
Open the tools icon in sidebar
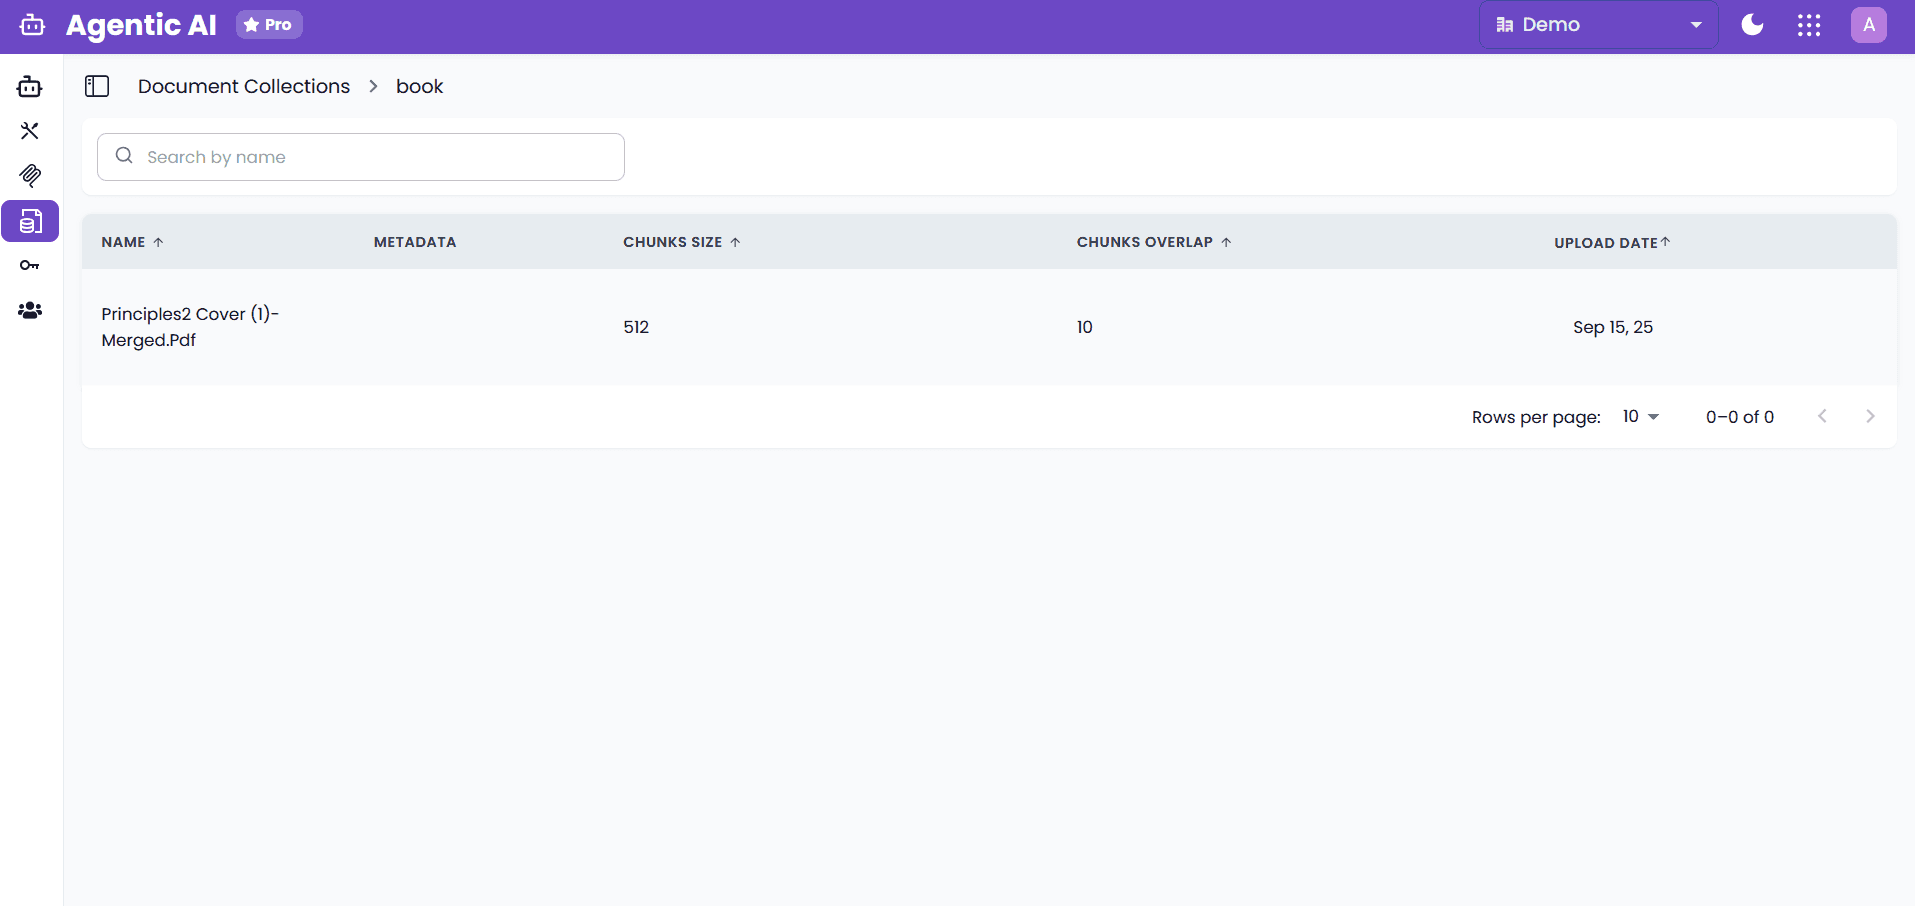pyautogui.click(x=30, y=131)
